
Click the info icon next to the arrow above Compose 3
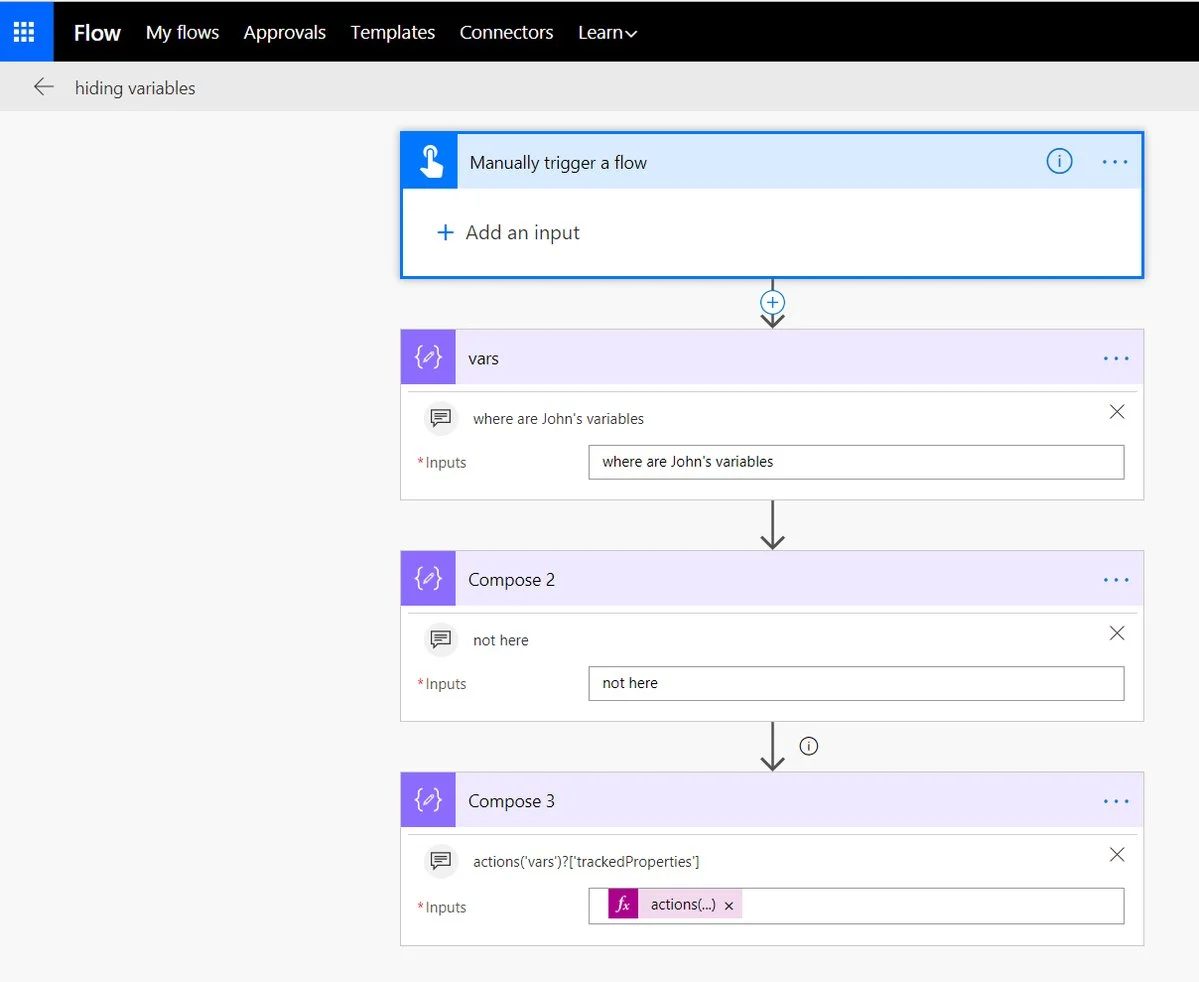(809, 746)
